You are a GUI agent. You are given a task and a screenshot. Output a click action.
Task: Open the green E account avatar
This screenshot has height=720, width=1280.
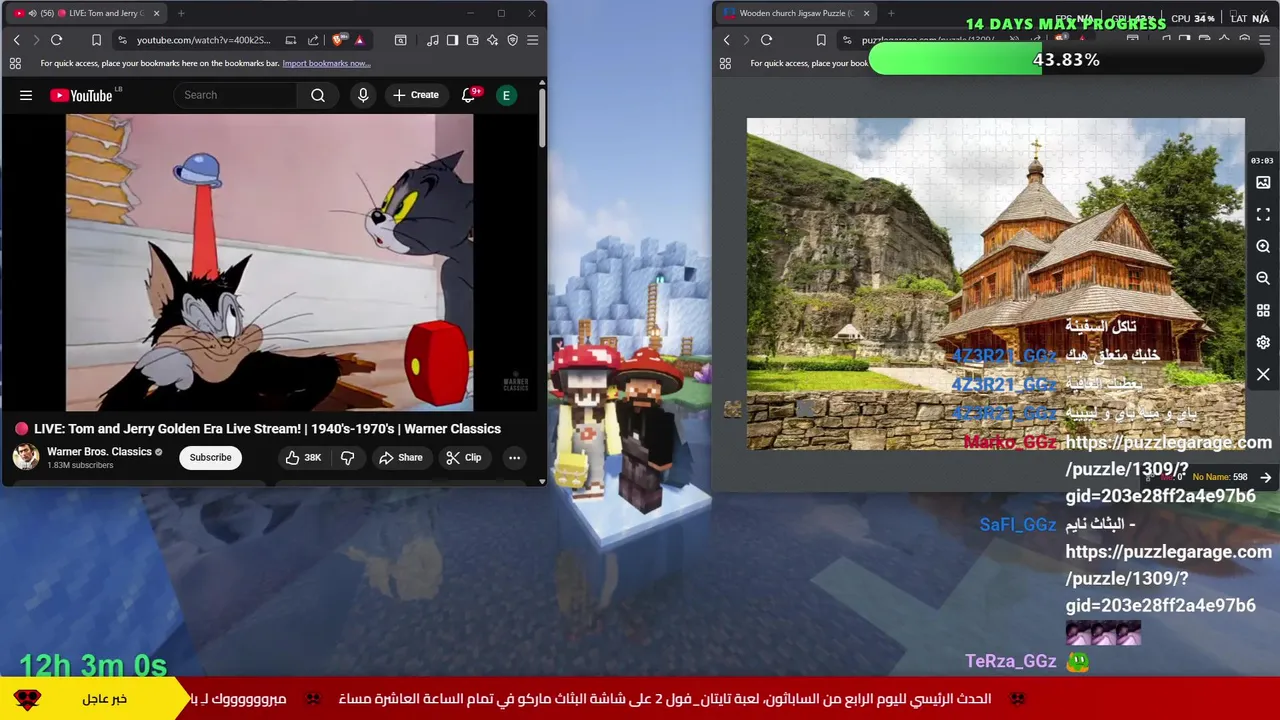[506, 95]
